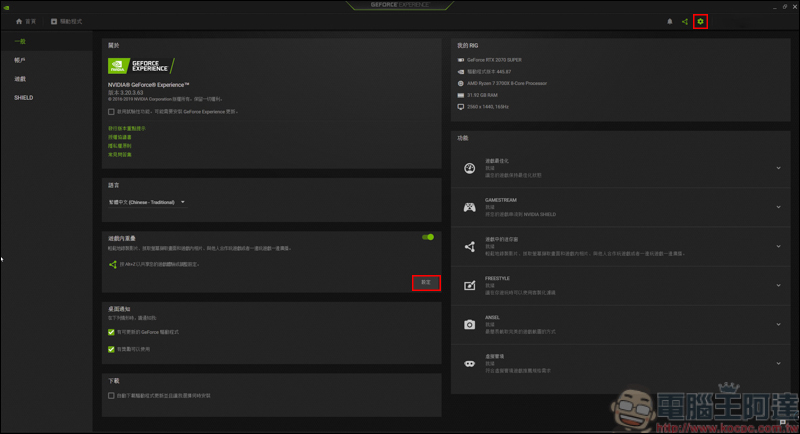Image resolution: width=800 pixels, height=434 pixels.
Task: Select General (一般) in sidebar
Action: [x=46, y=41]
